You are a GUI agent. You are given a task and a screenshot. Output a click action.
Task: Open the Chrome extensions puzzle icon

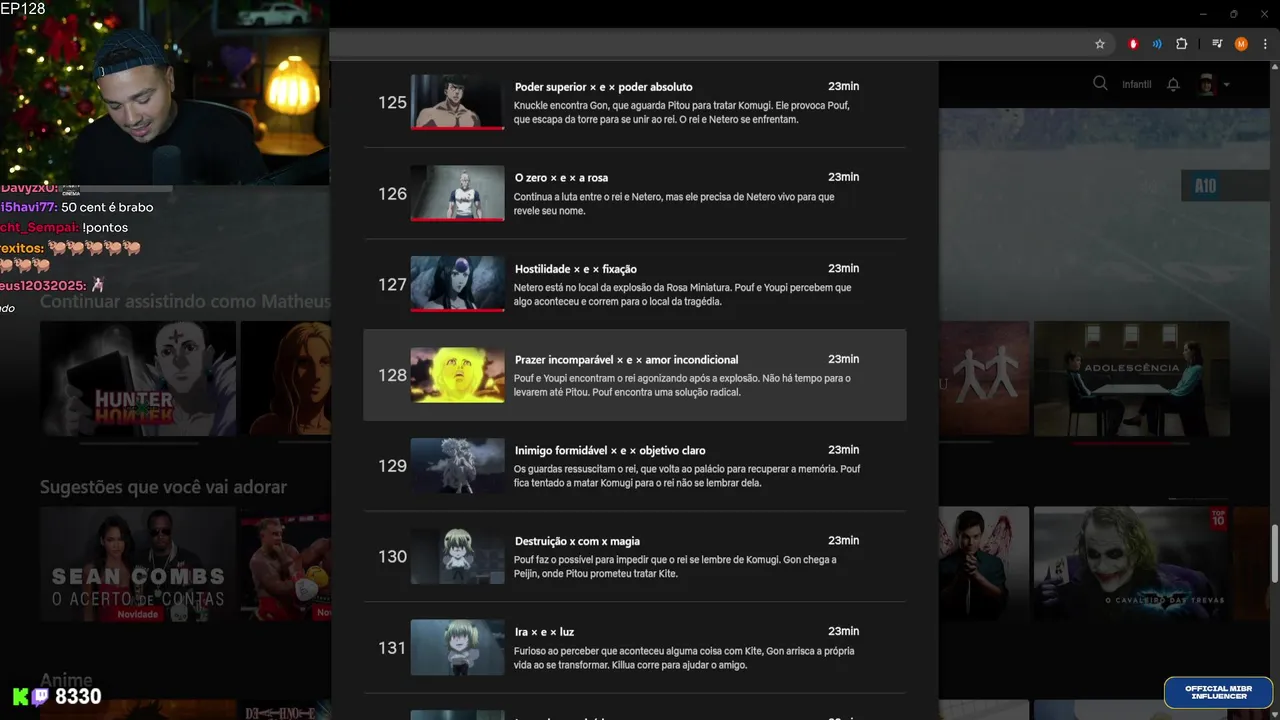point(1181,44)
